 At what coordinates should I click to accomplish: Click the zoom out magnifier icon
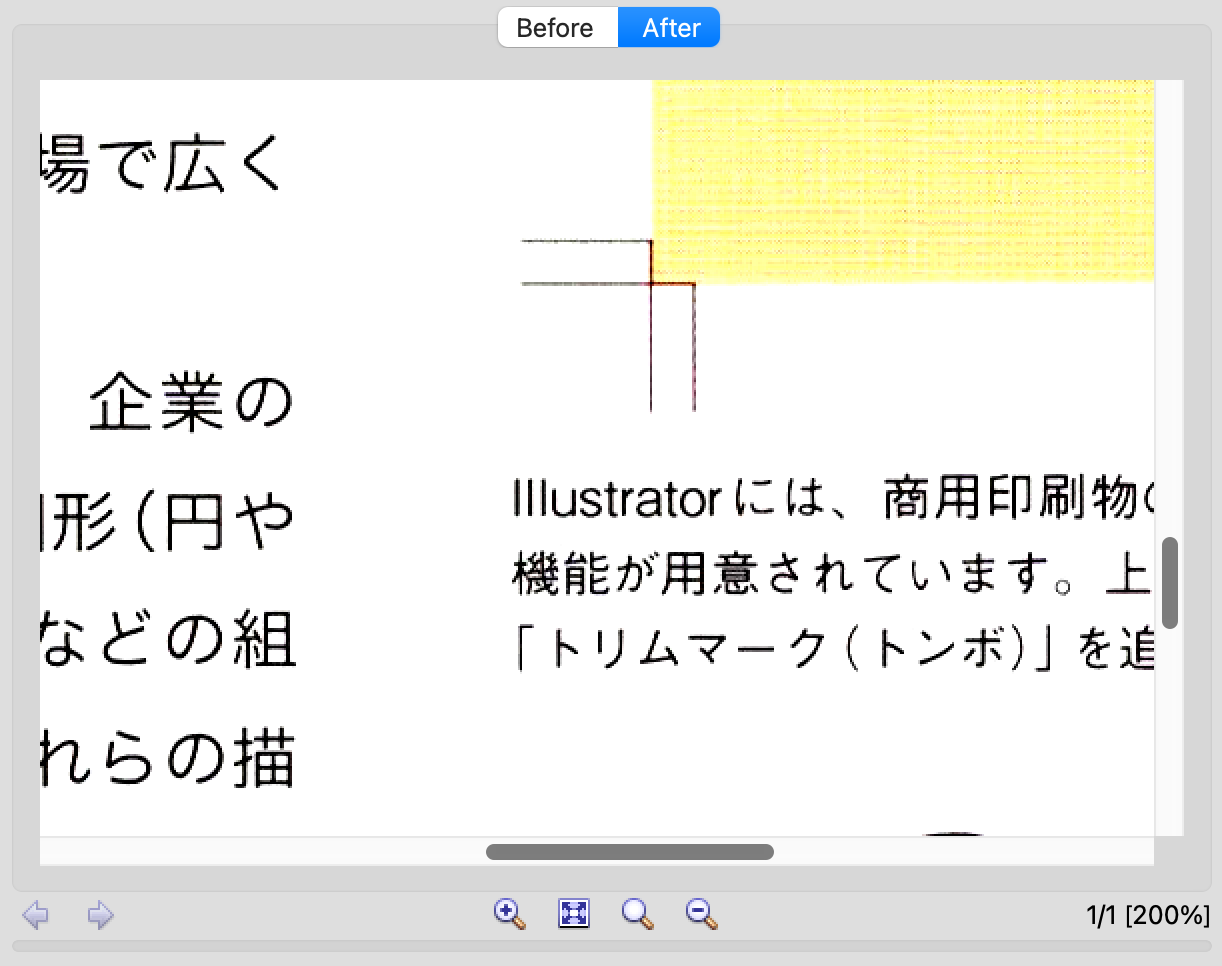coord(701,914)
